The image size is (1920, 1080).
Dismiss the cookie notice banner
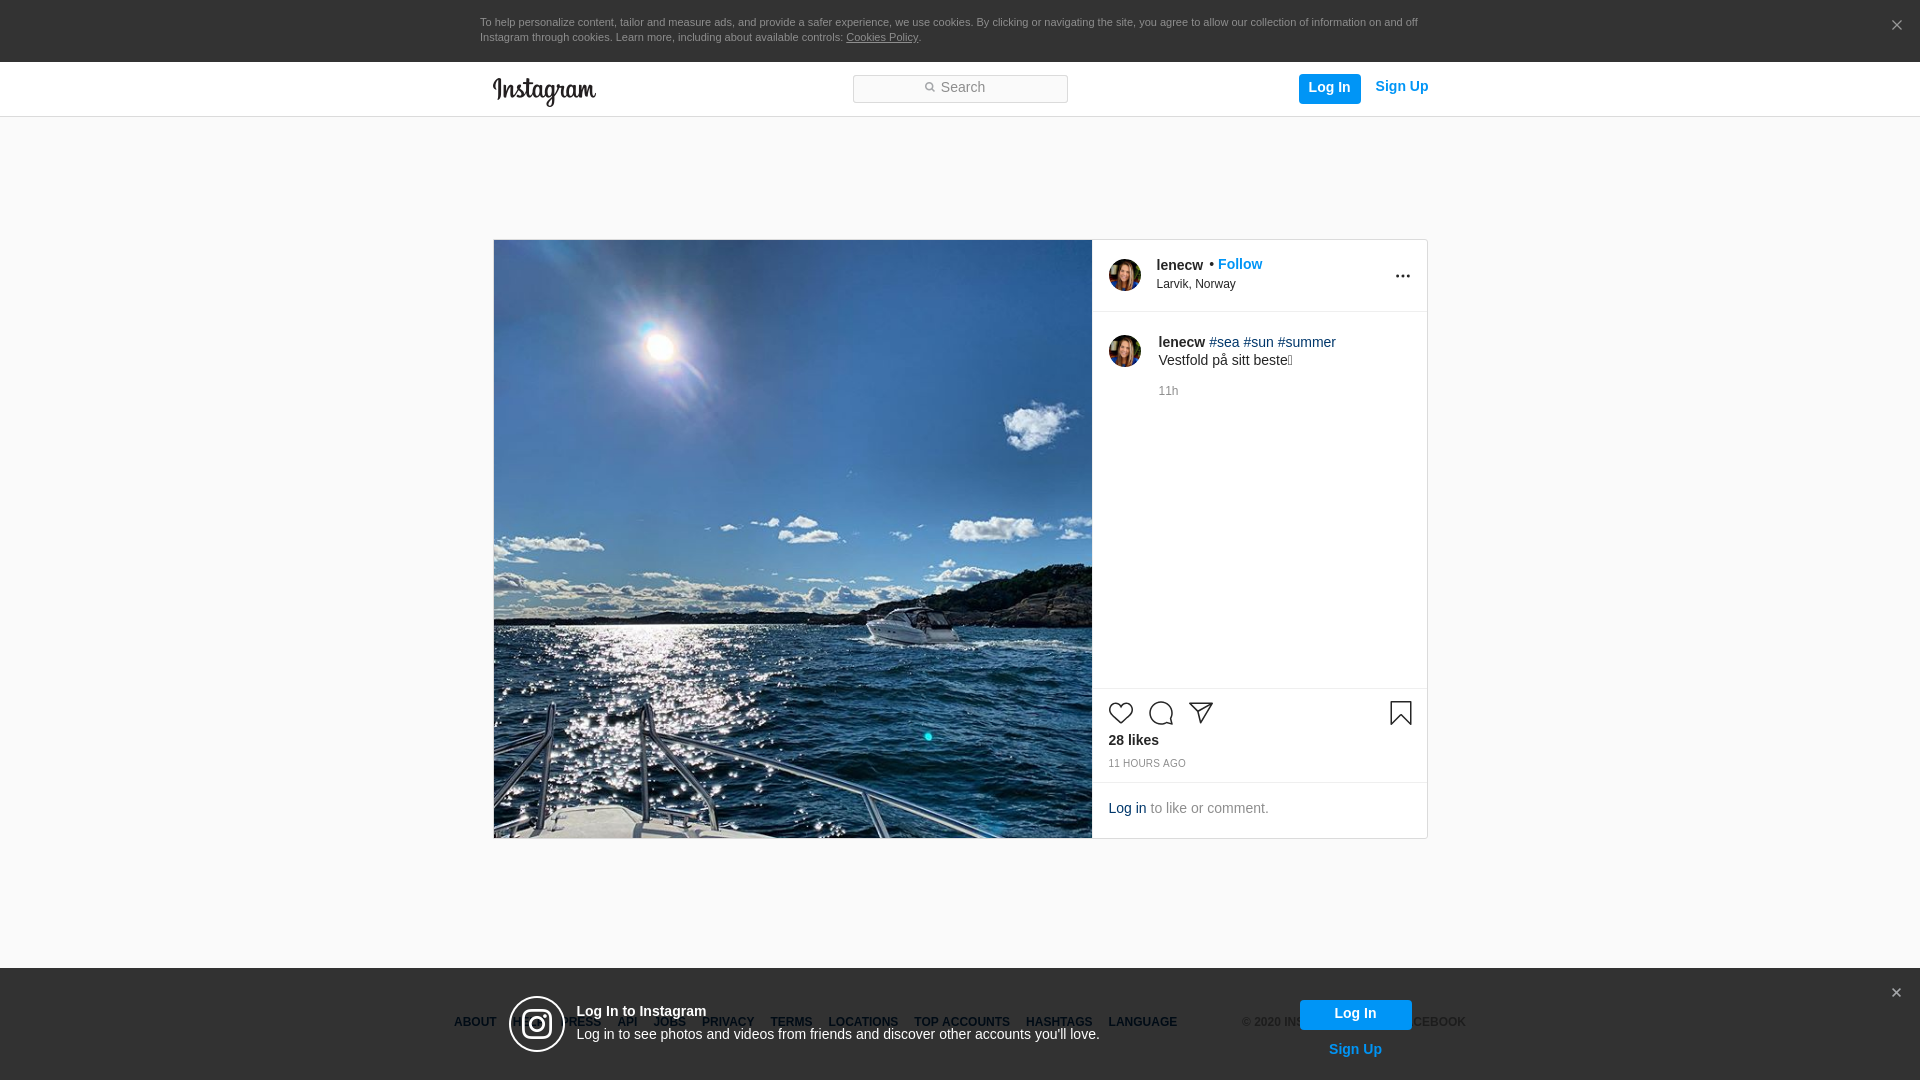pyautogui.click(x=1896, y=26)
